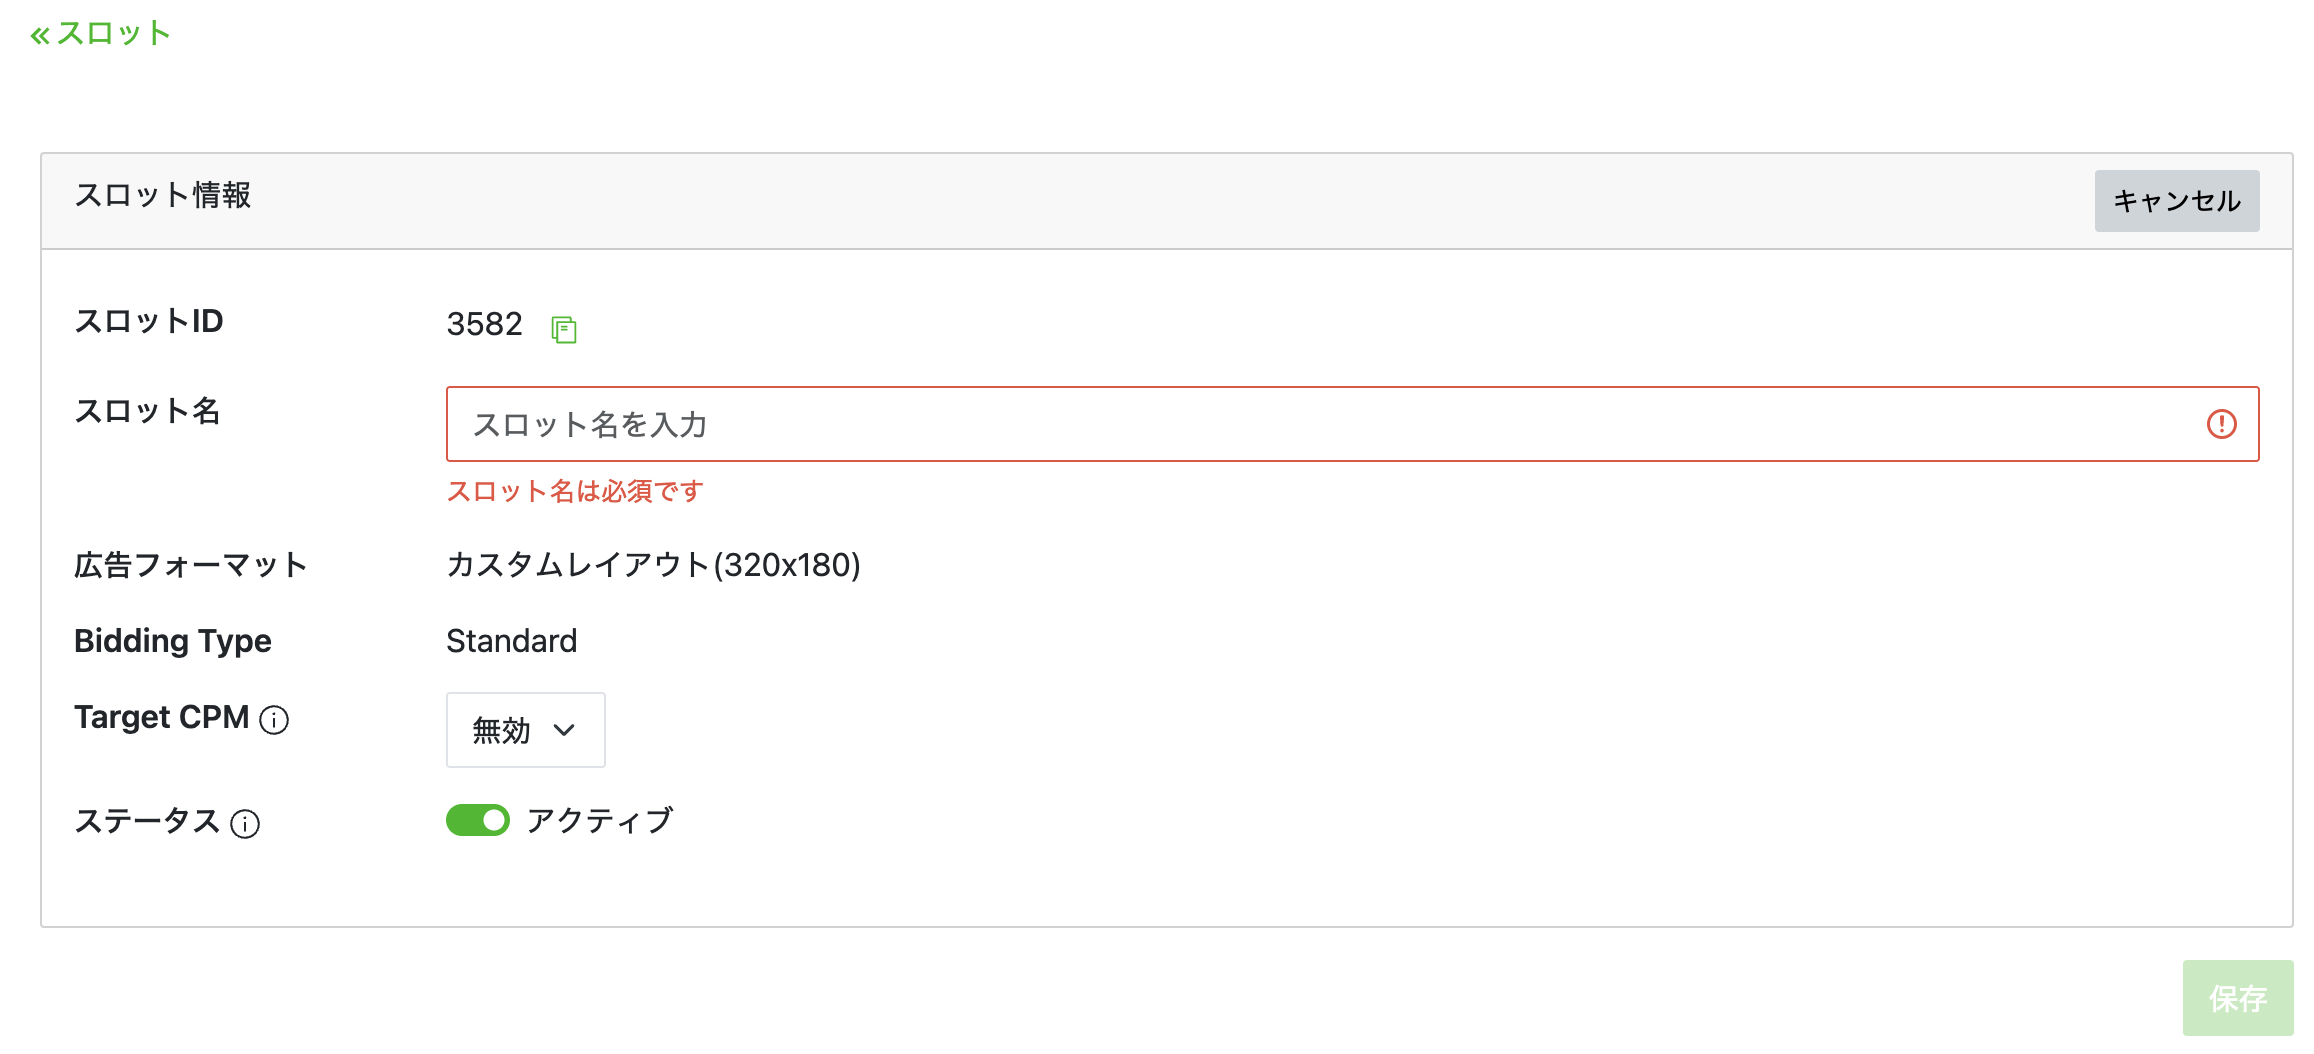Click the ステータス label text
Screen dimensions: 2314x1054
pyautogui.click(x=148, y=821)
